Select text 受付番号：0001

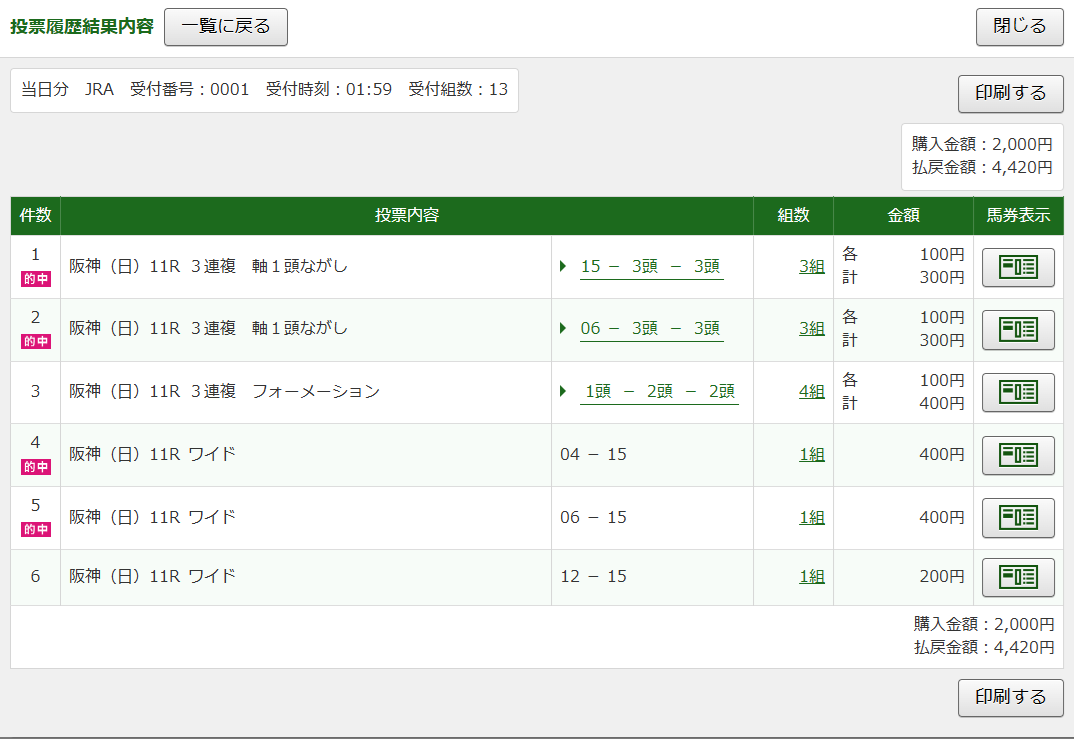(190, 90)
